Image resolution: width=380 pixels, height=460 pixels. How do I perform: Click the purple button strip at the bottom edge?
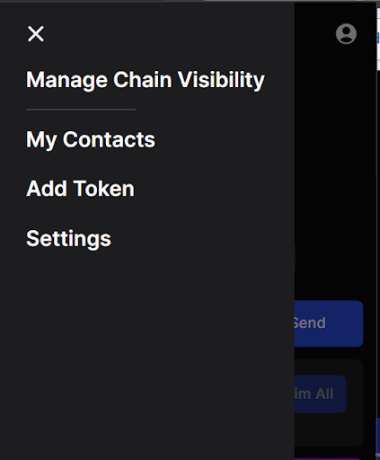(x=328, y=459)
